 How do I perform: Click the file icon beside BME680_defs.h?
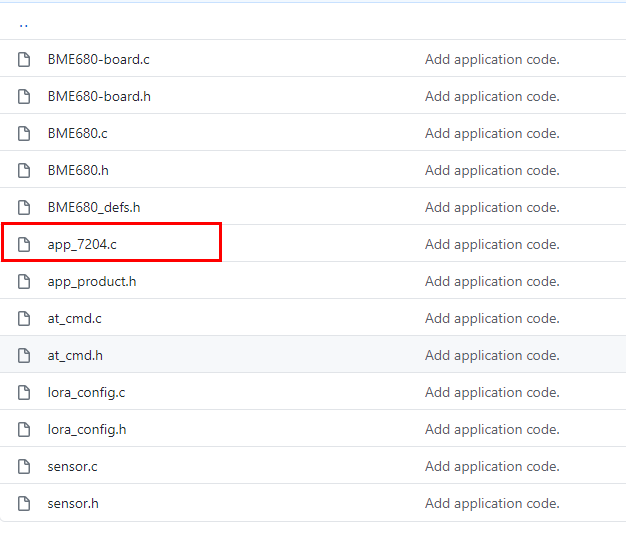24,208
